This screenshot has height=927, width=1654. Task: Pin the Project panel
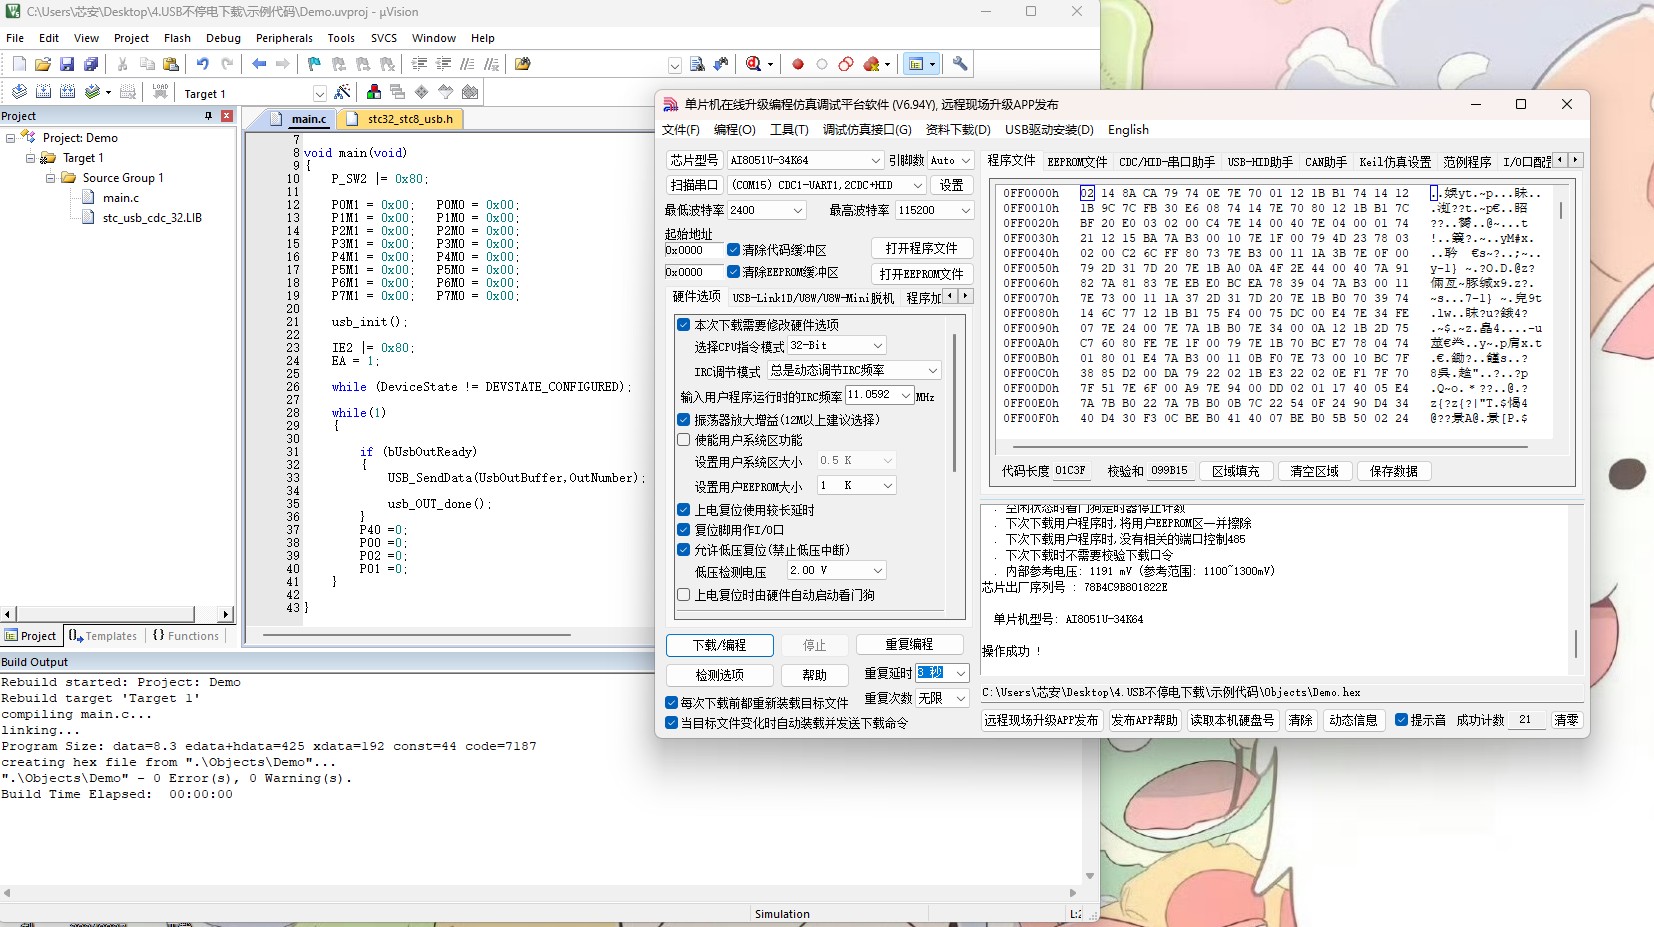208,116
